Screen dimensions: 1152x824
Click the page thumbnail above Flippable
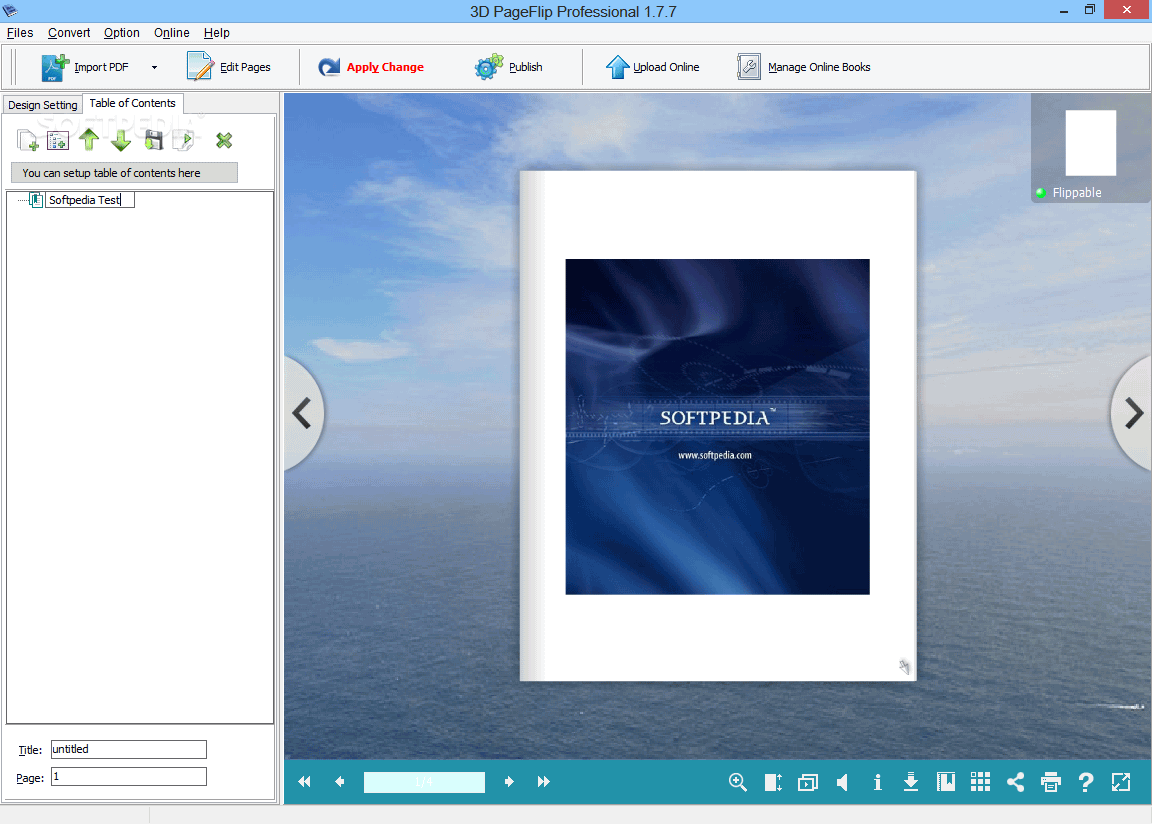[1090, 143]
